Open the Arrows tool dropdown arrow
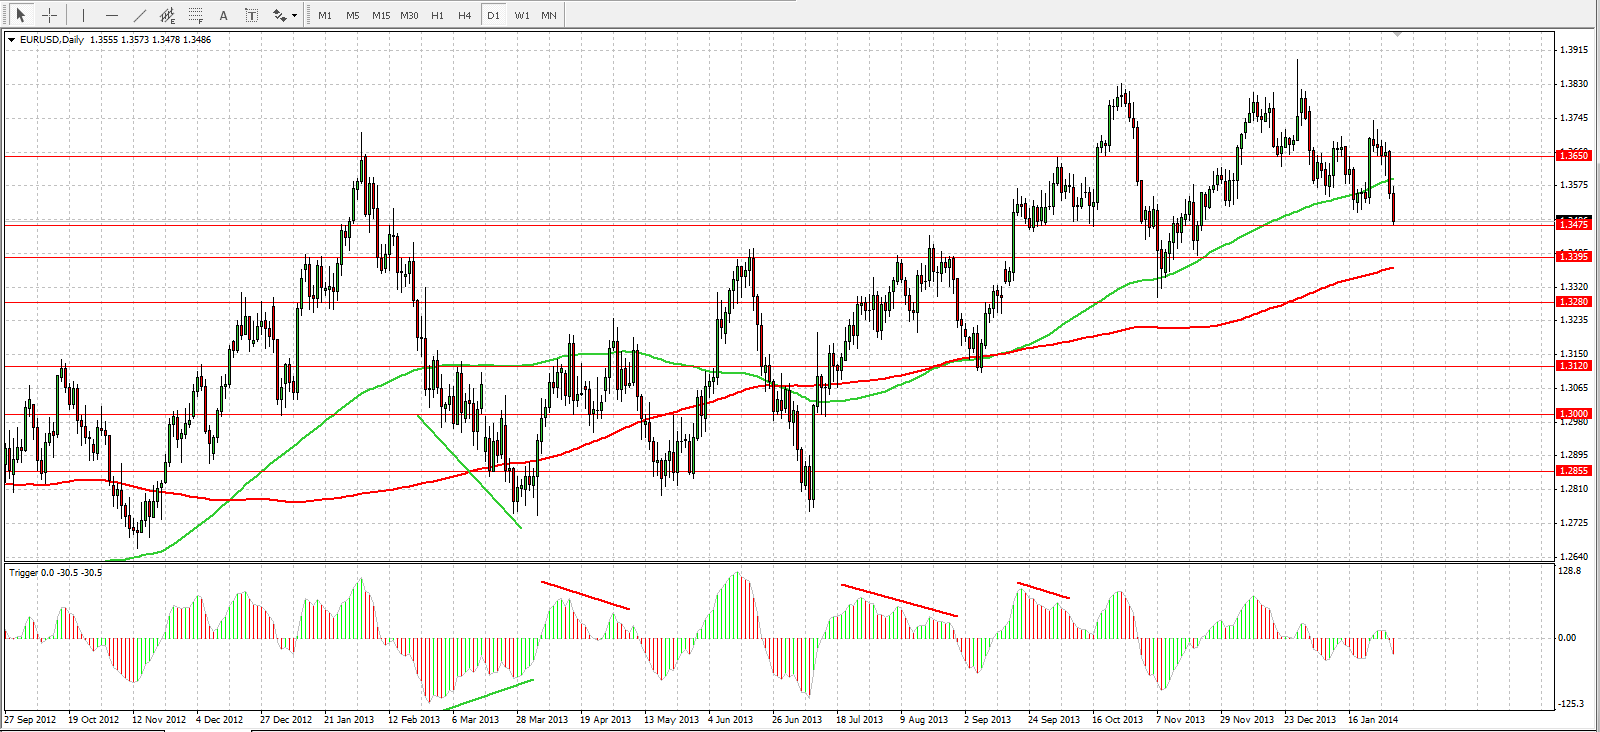Screen dimensions: 1600x732 [294, 16]
